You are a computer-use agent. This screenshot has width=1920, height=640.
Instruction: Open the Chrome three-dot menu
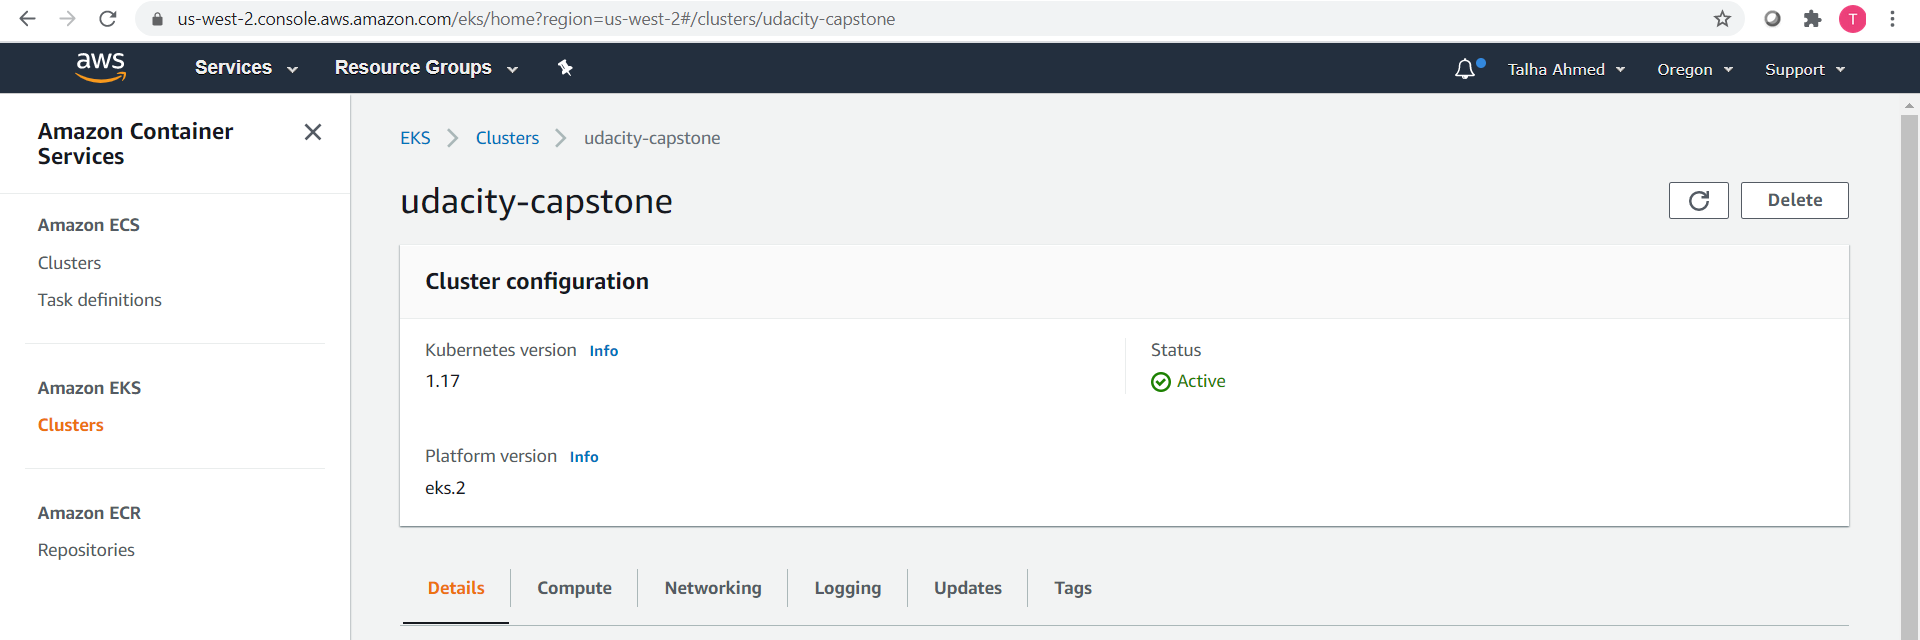coord(1892,19)
